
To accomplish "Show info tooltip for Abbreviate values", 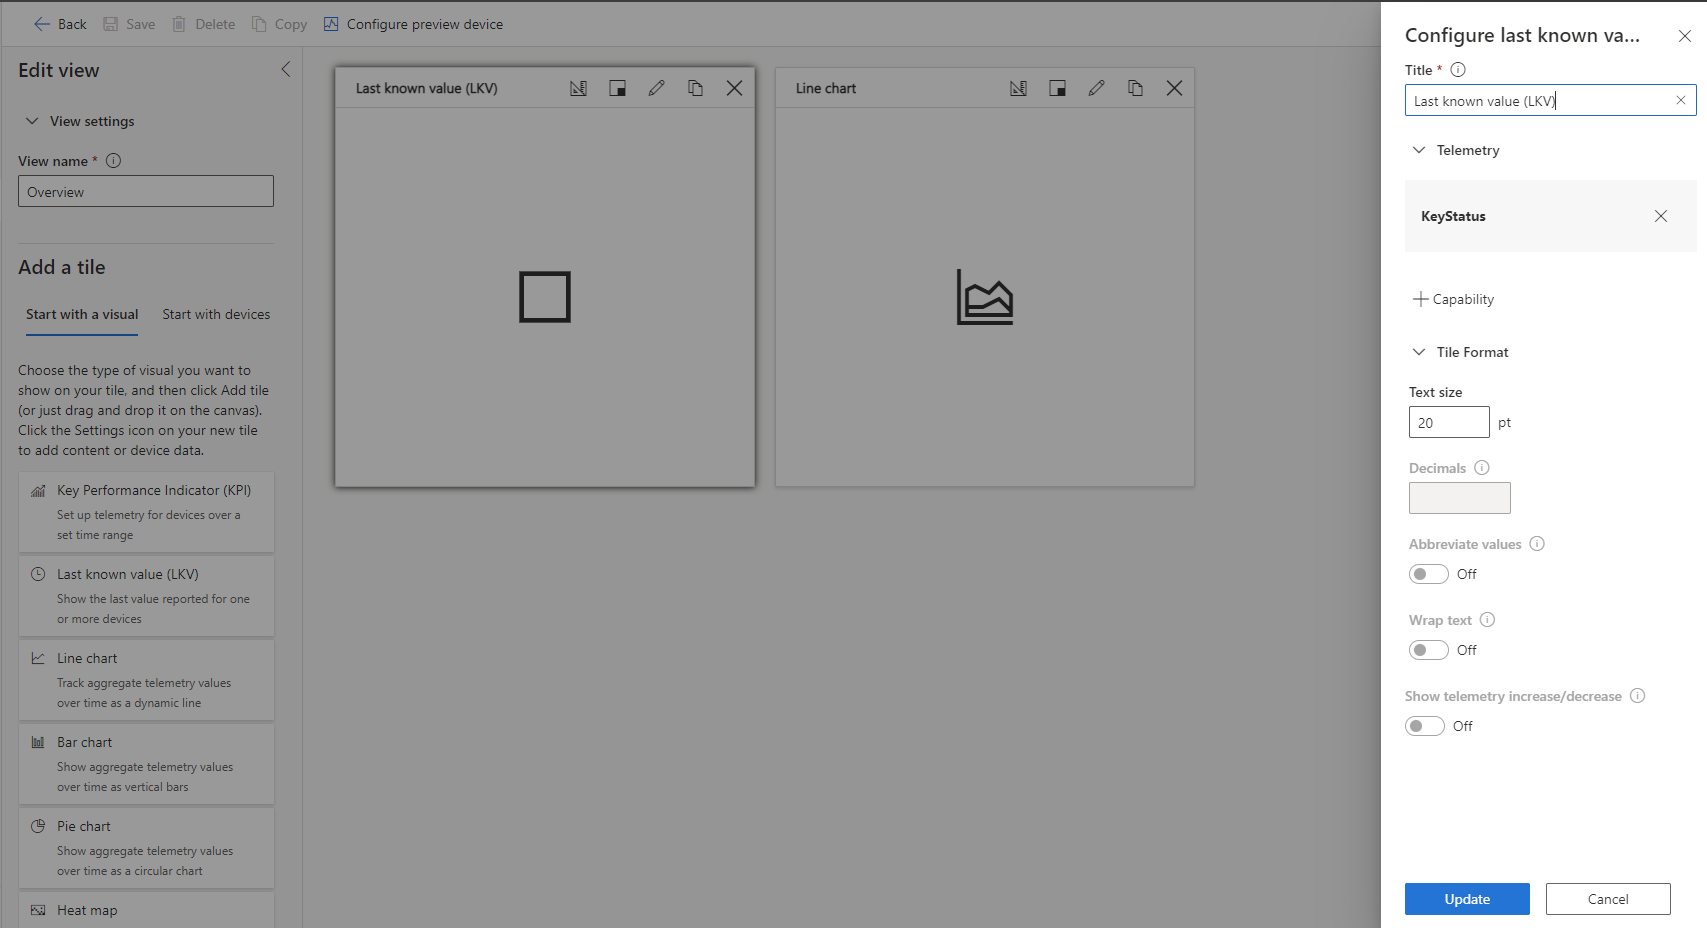I will coord(1537,543).
